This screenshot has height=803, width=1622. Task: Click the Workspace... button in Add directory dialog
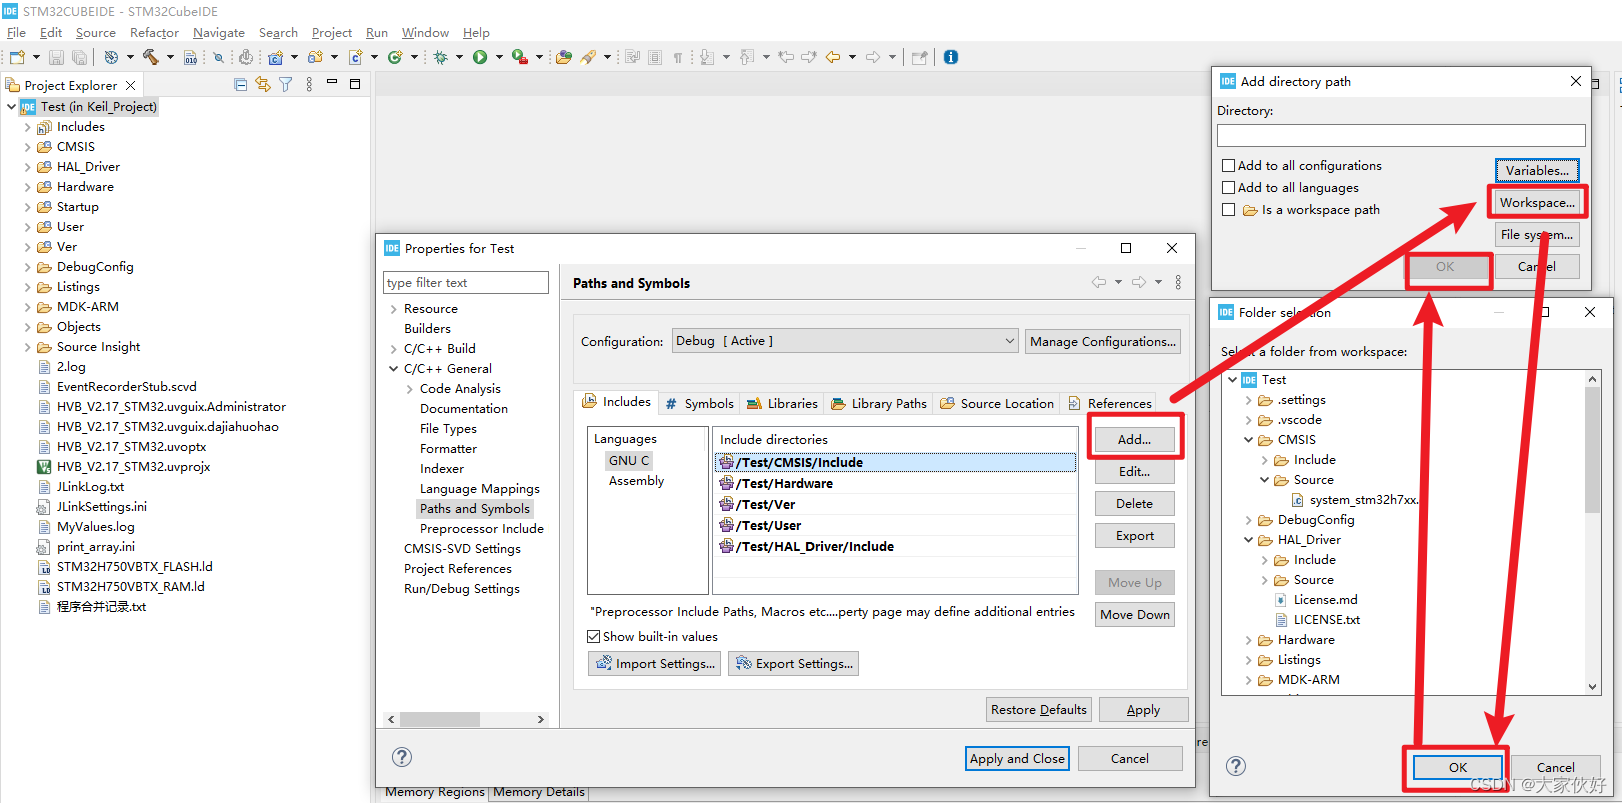[1537, 203]
